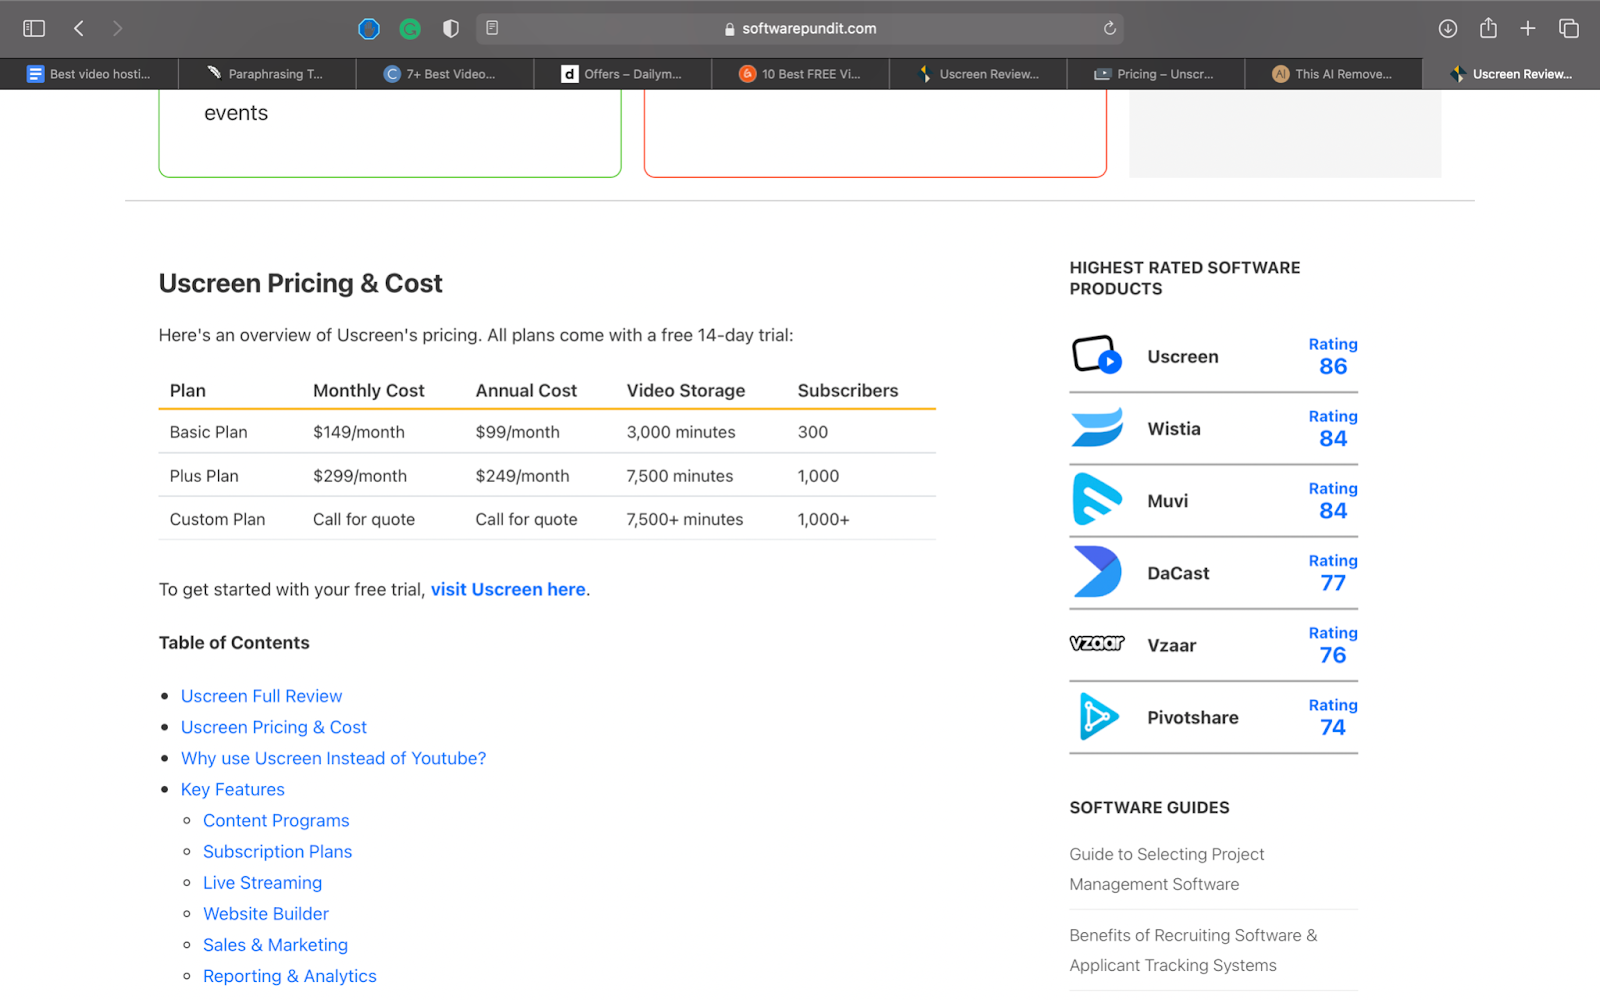This screenshot has width=1600, height=1000.
Task: Open the privacy shield icon
Action: [x=451, y=29]
